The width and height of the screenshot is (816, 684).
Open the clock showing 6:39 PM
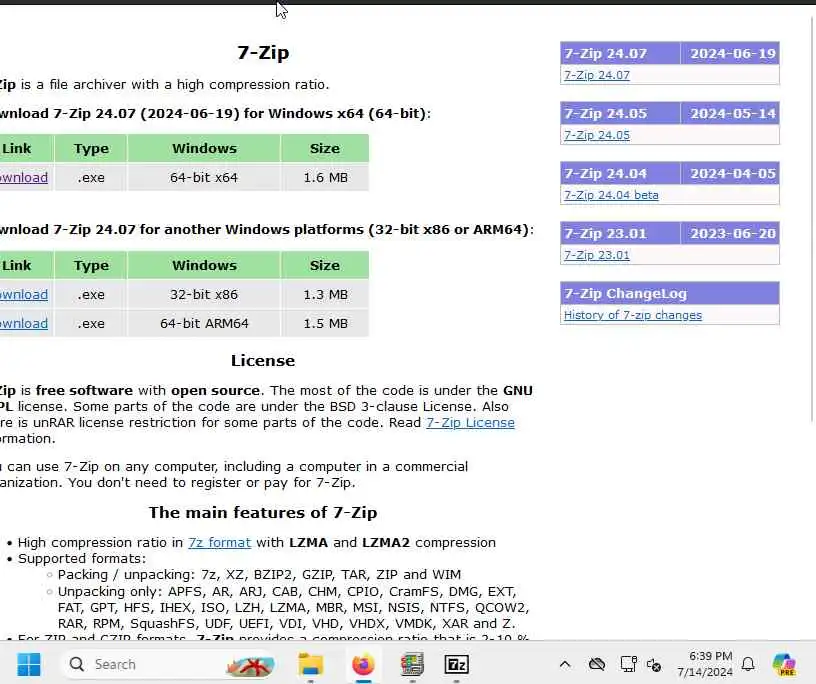point(705,664)
